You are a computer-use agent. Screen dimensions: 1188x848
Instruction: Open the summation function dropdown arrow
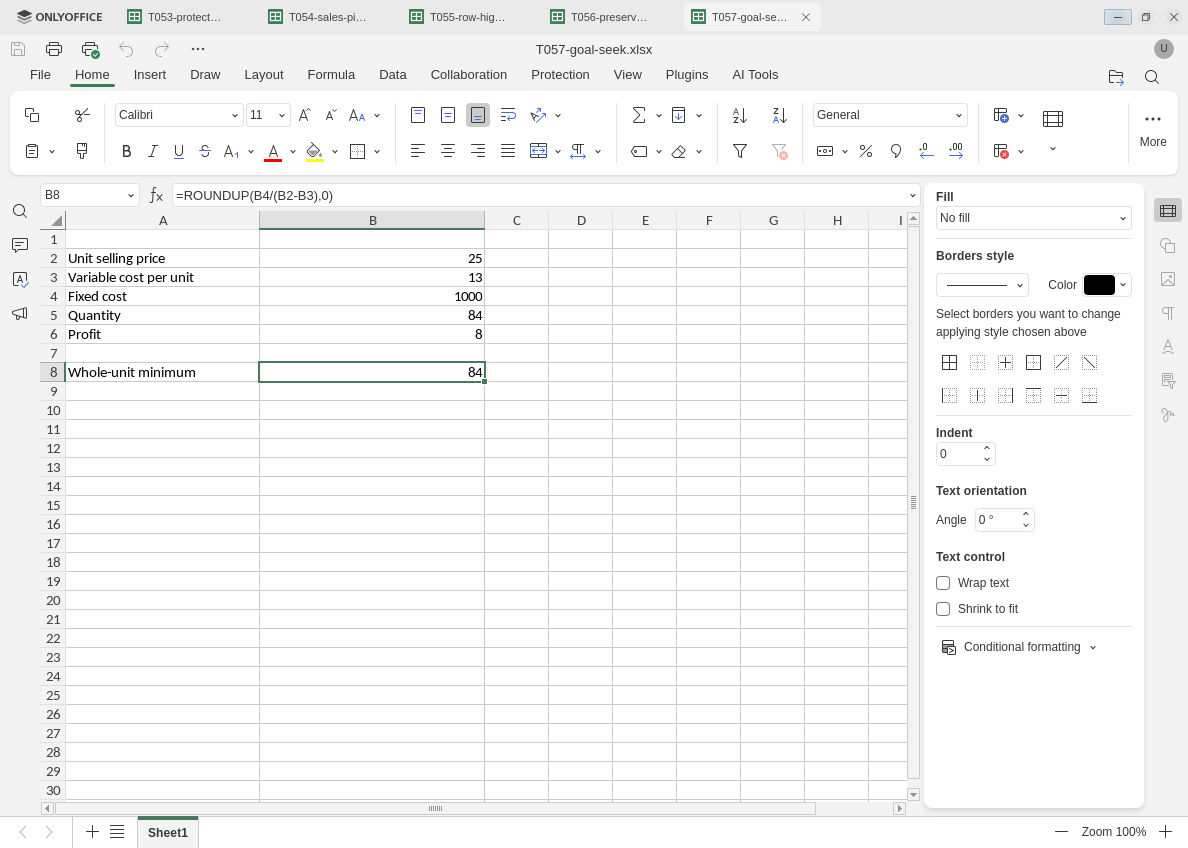click(658, 116)
